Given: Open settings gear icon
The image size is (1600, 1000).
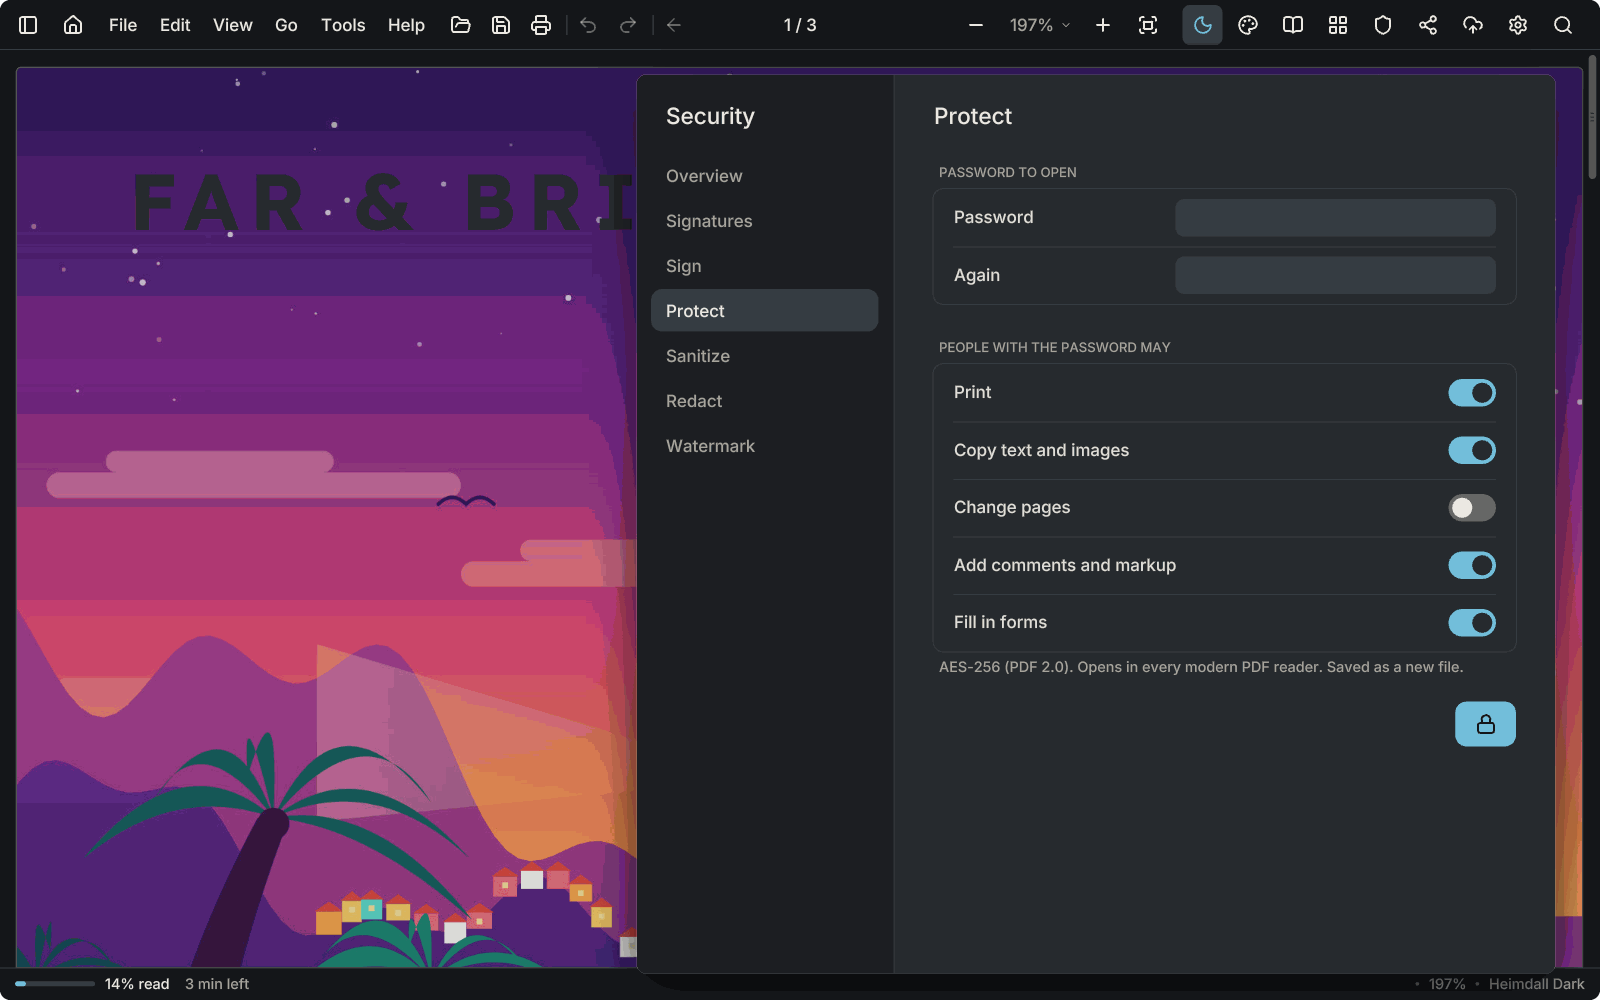Looking at the screenshot, I should [x=1518, y=25].
